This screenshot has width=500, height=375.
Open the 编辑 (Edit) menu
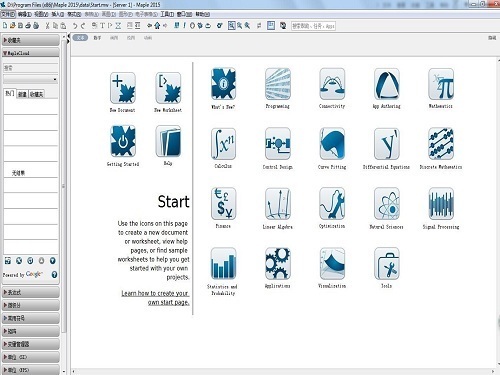(x=24, y=14)
